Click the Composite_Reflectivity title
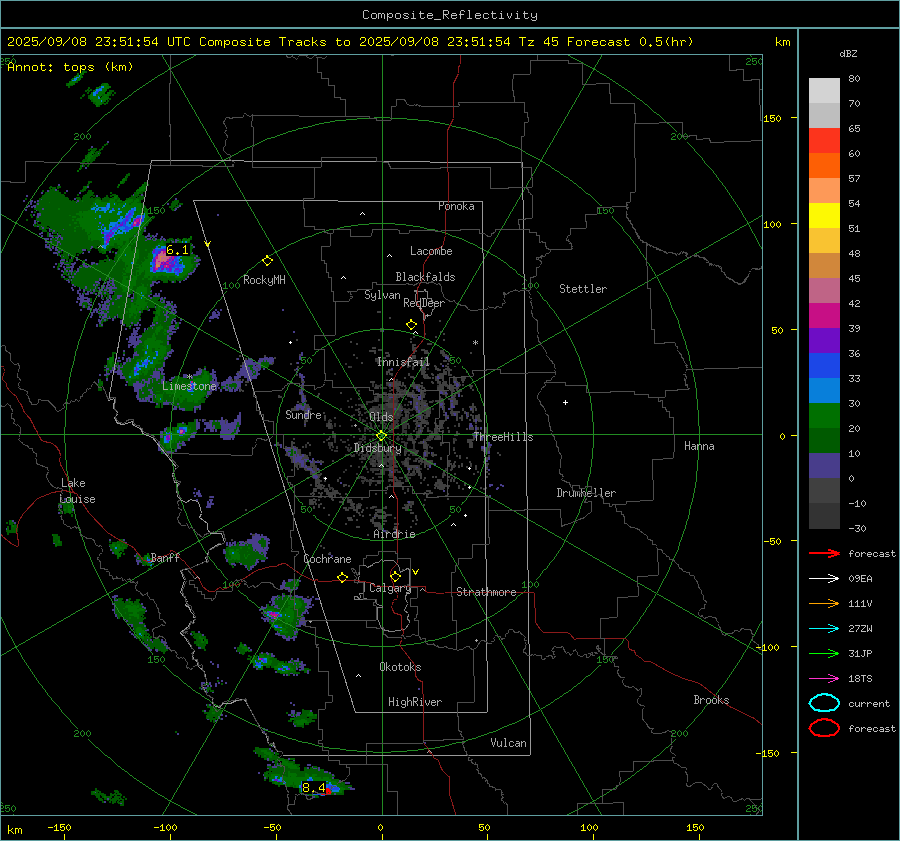The width and height of the screenshot is (900, 841). [450, 14]
